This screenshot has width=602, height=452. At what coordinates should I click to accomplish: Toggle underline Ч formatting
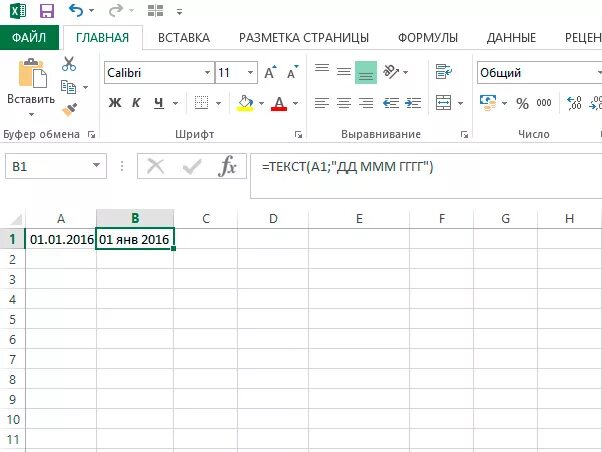(159, 103)
